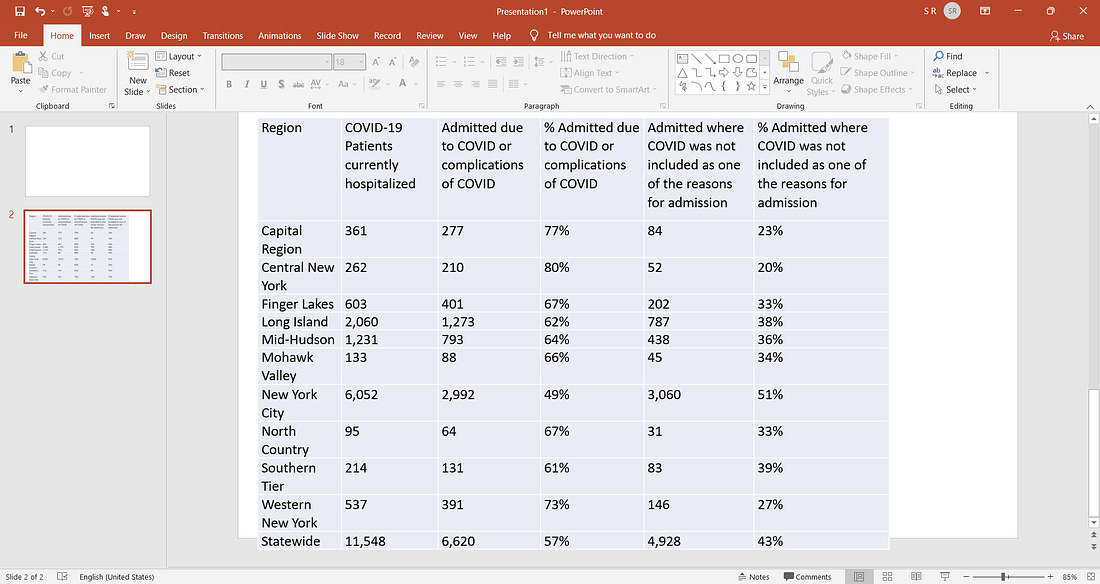The width and height of the screenshot is (1100, 584).
Task: Click the Paste clipboard icon
Action: [21, 62]
